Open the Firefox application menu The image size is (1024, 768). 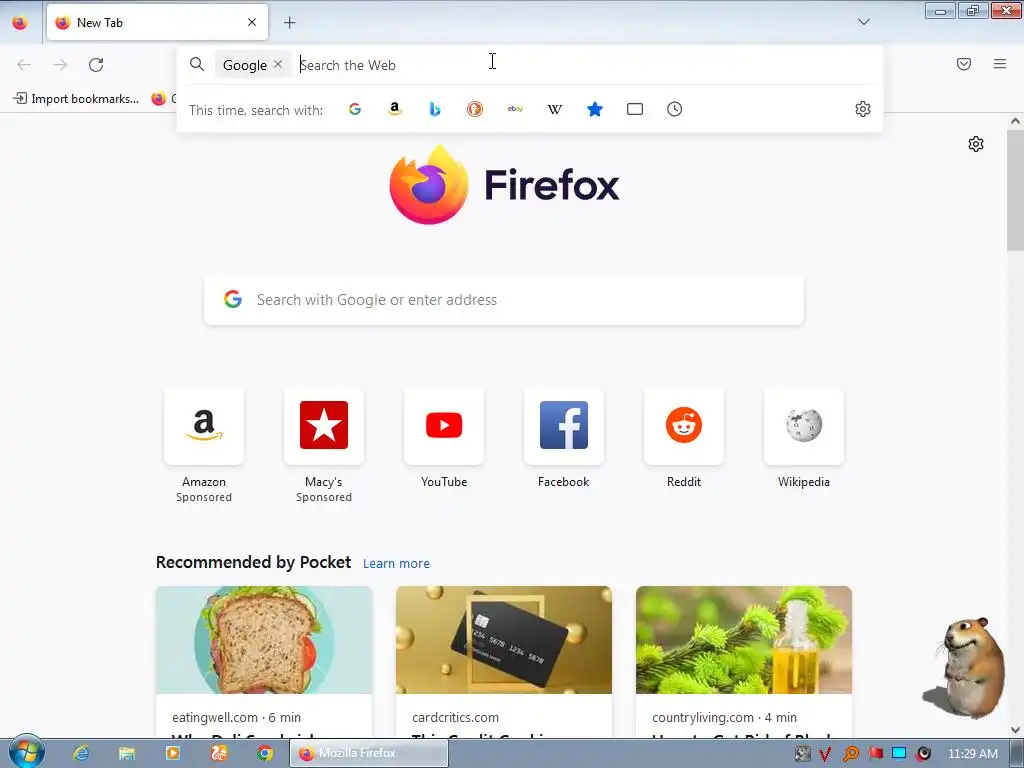click(x=1000, y=64)
